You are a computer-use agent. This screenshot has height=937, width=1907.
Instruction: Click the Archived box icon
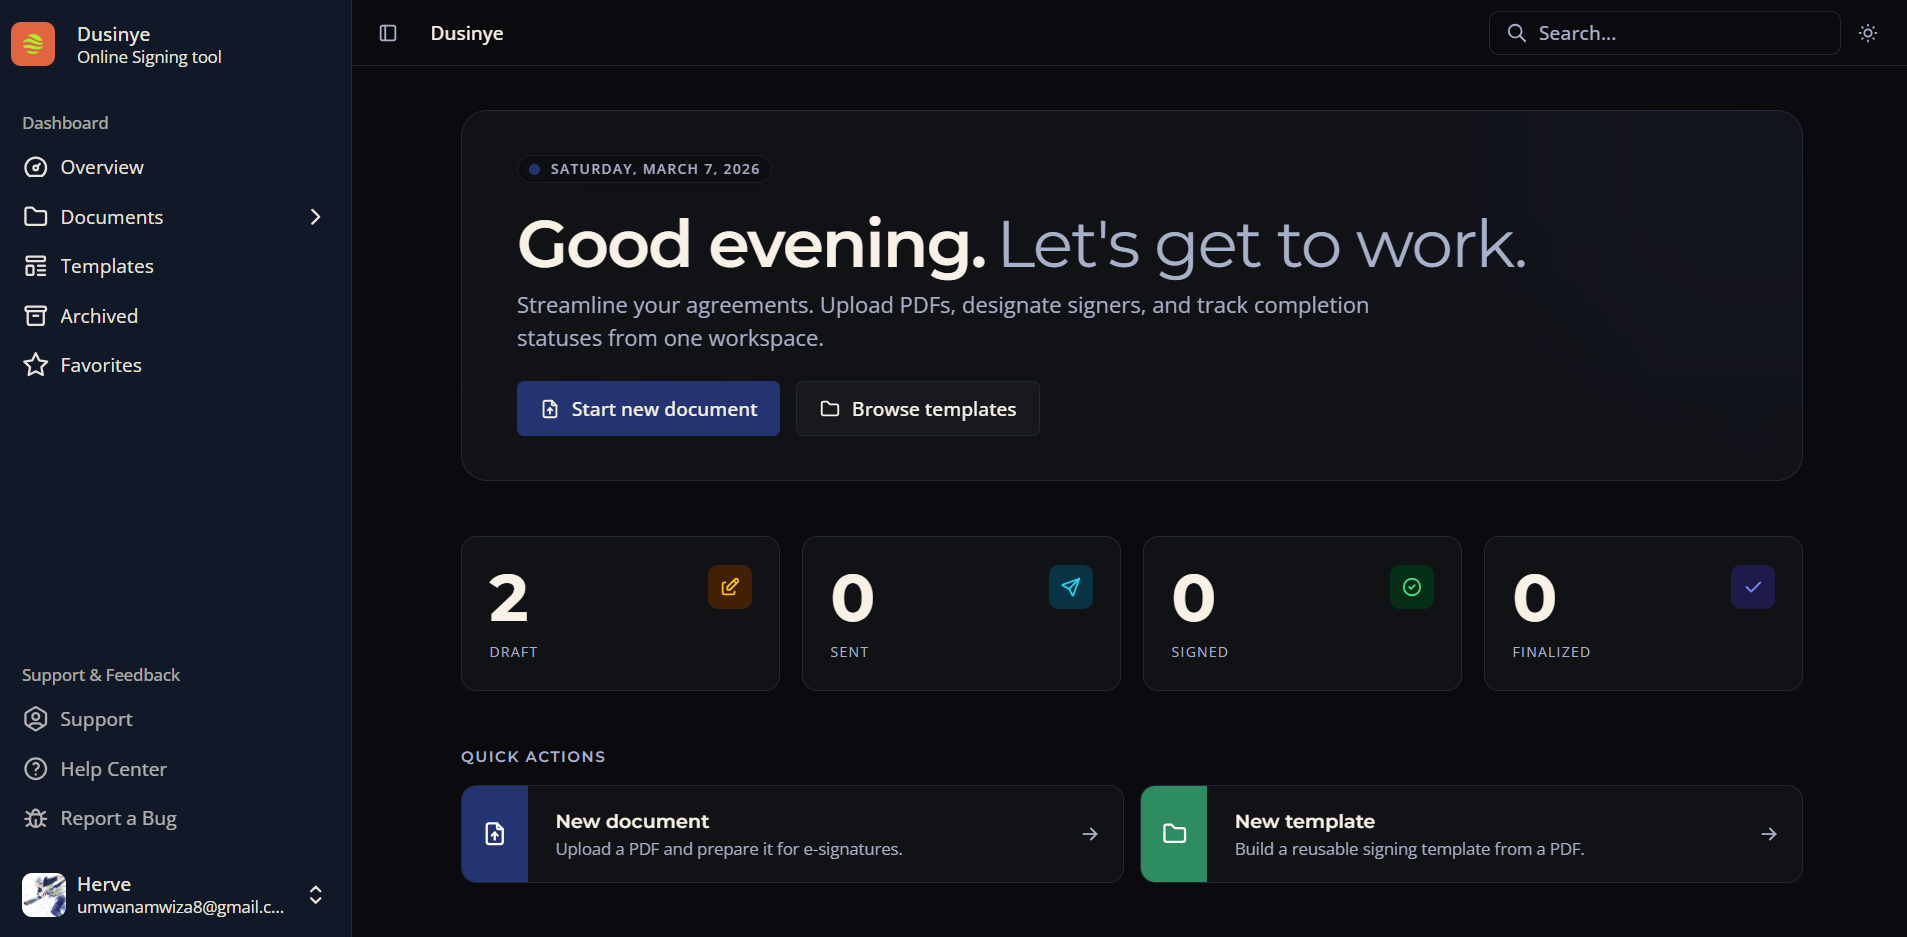coord(36,315)
